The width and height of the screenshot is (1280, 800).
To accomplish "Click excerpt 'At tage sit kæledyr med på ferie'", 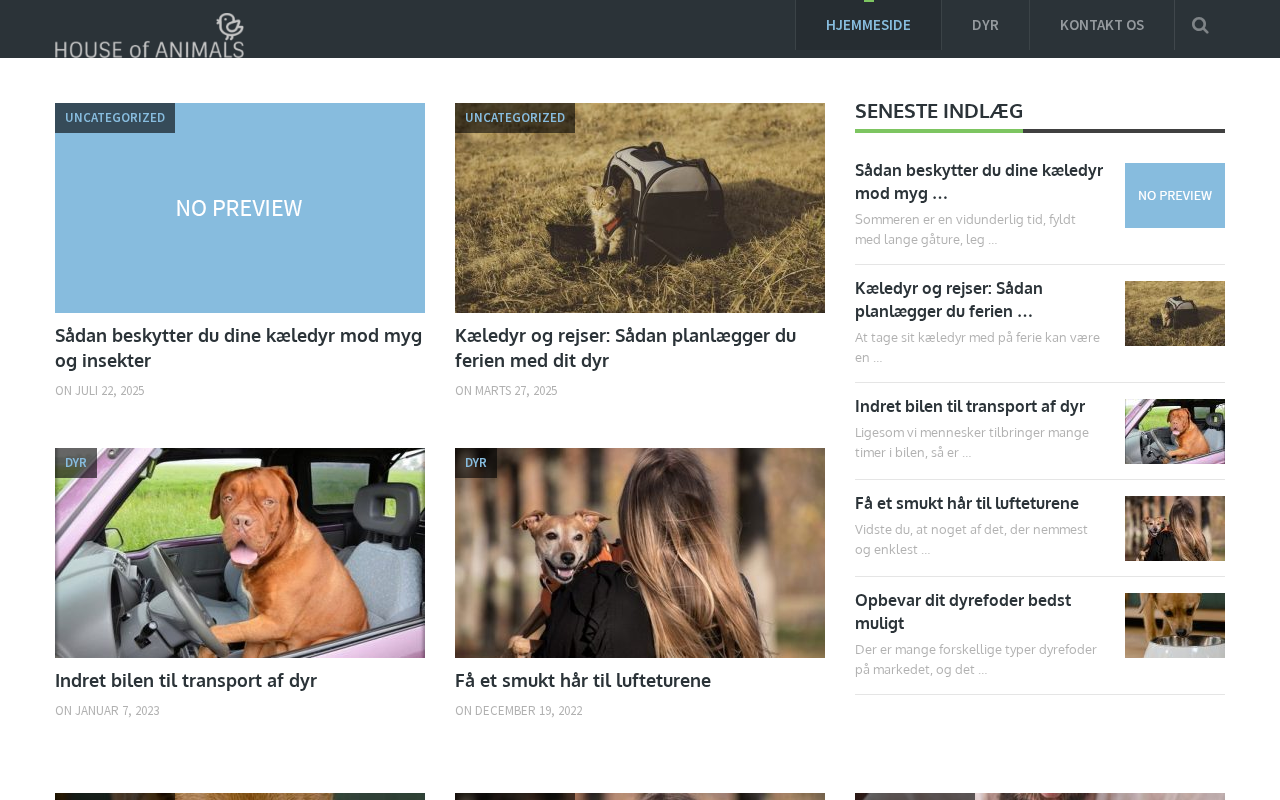I will coord(962,337).
